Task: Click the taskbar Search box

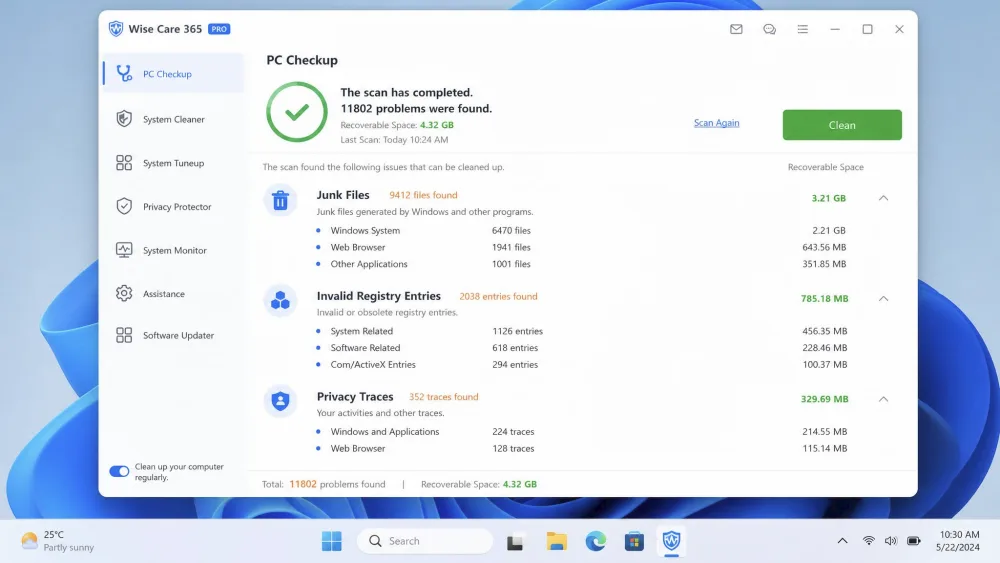Action: [425, 541]
